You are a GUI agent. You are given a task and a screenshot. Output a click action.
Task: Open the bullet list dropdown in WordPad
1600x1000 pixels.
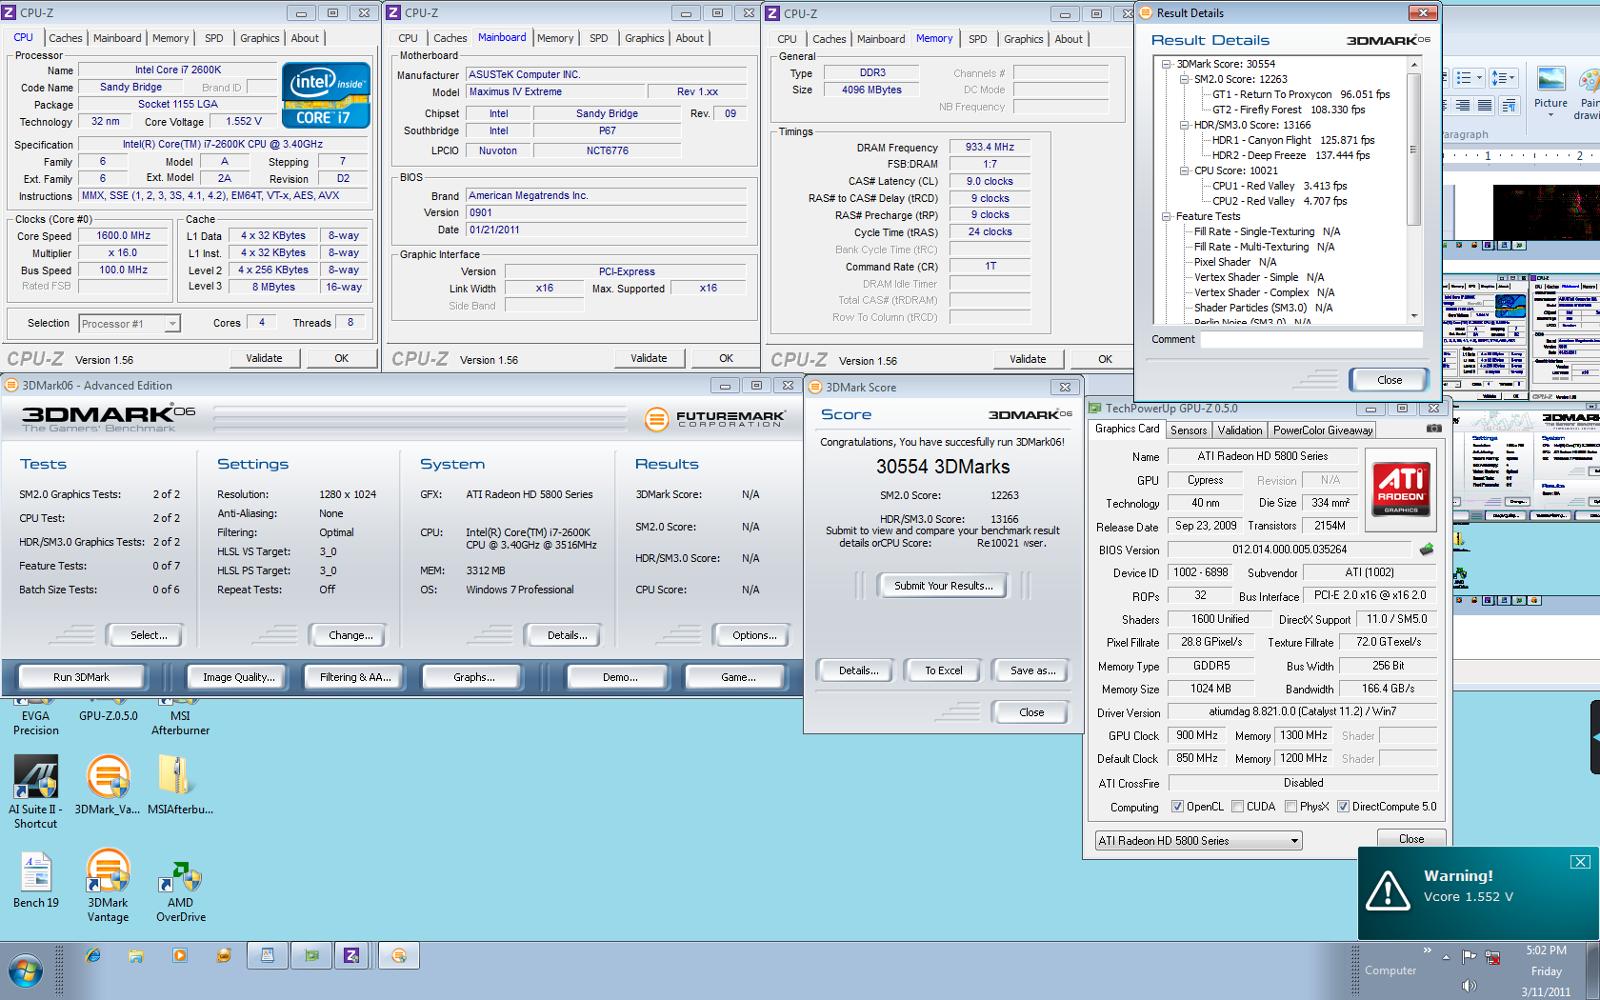[1467, 78]
